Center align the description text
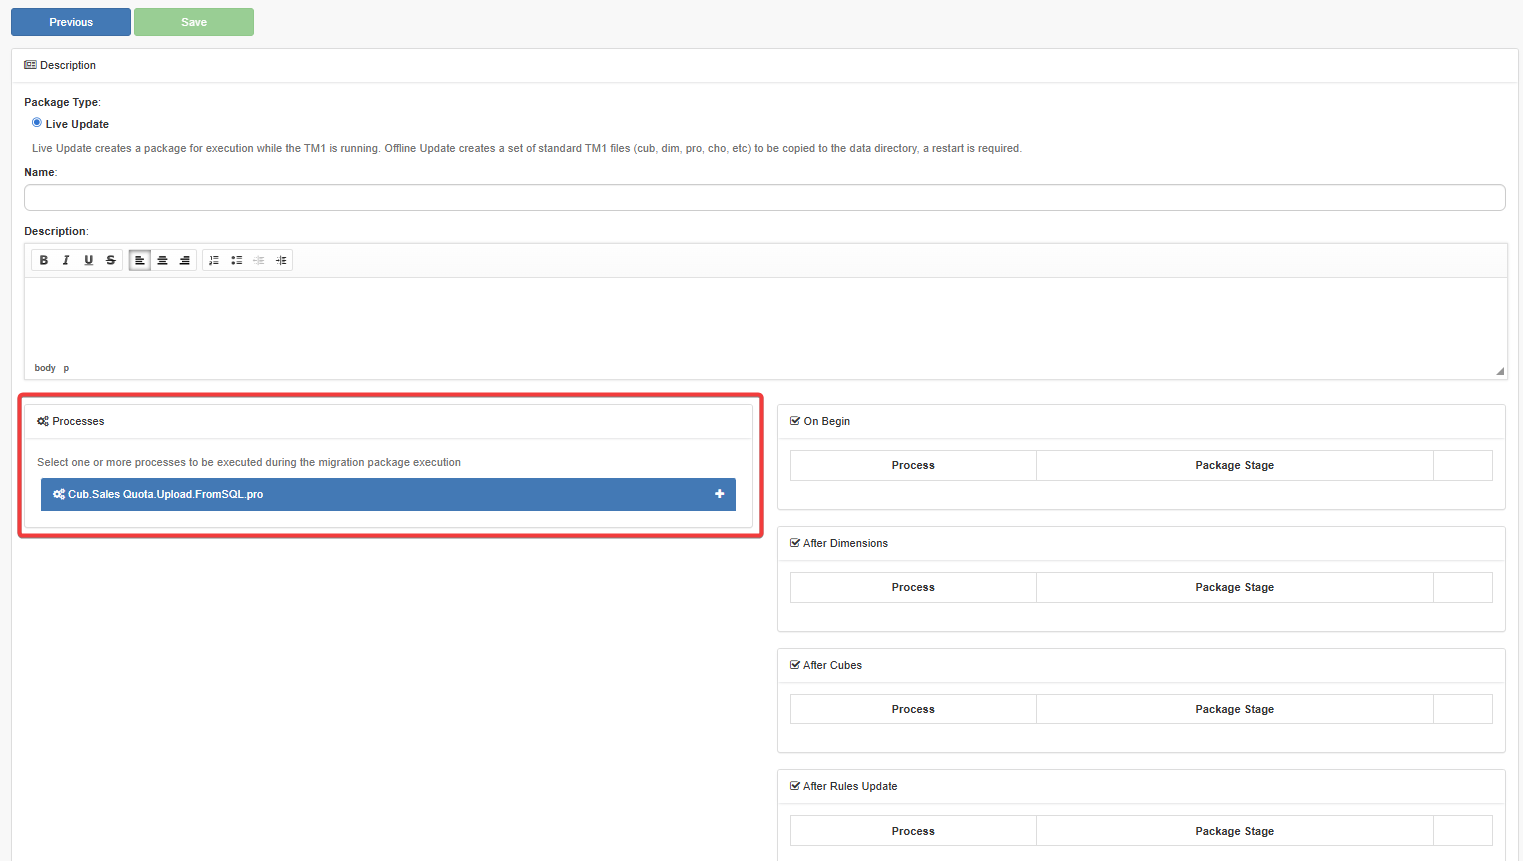The image size is (1523, 861). point(162,260)
